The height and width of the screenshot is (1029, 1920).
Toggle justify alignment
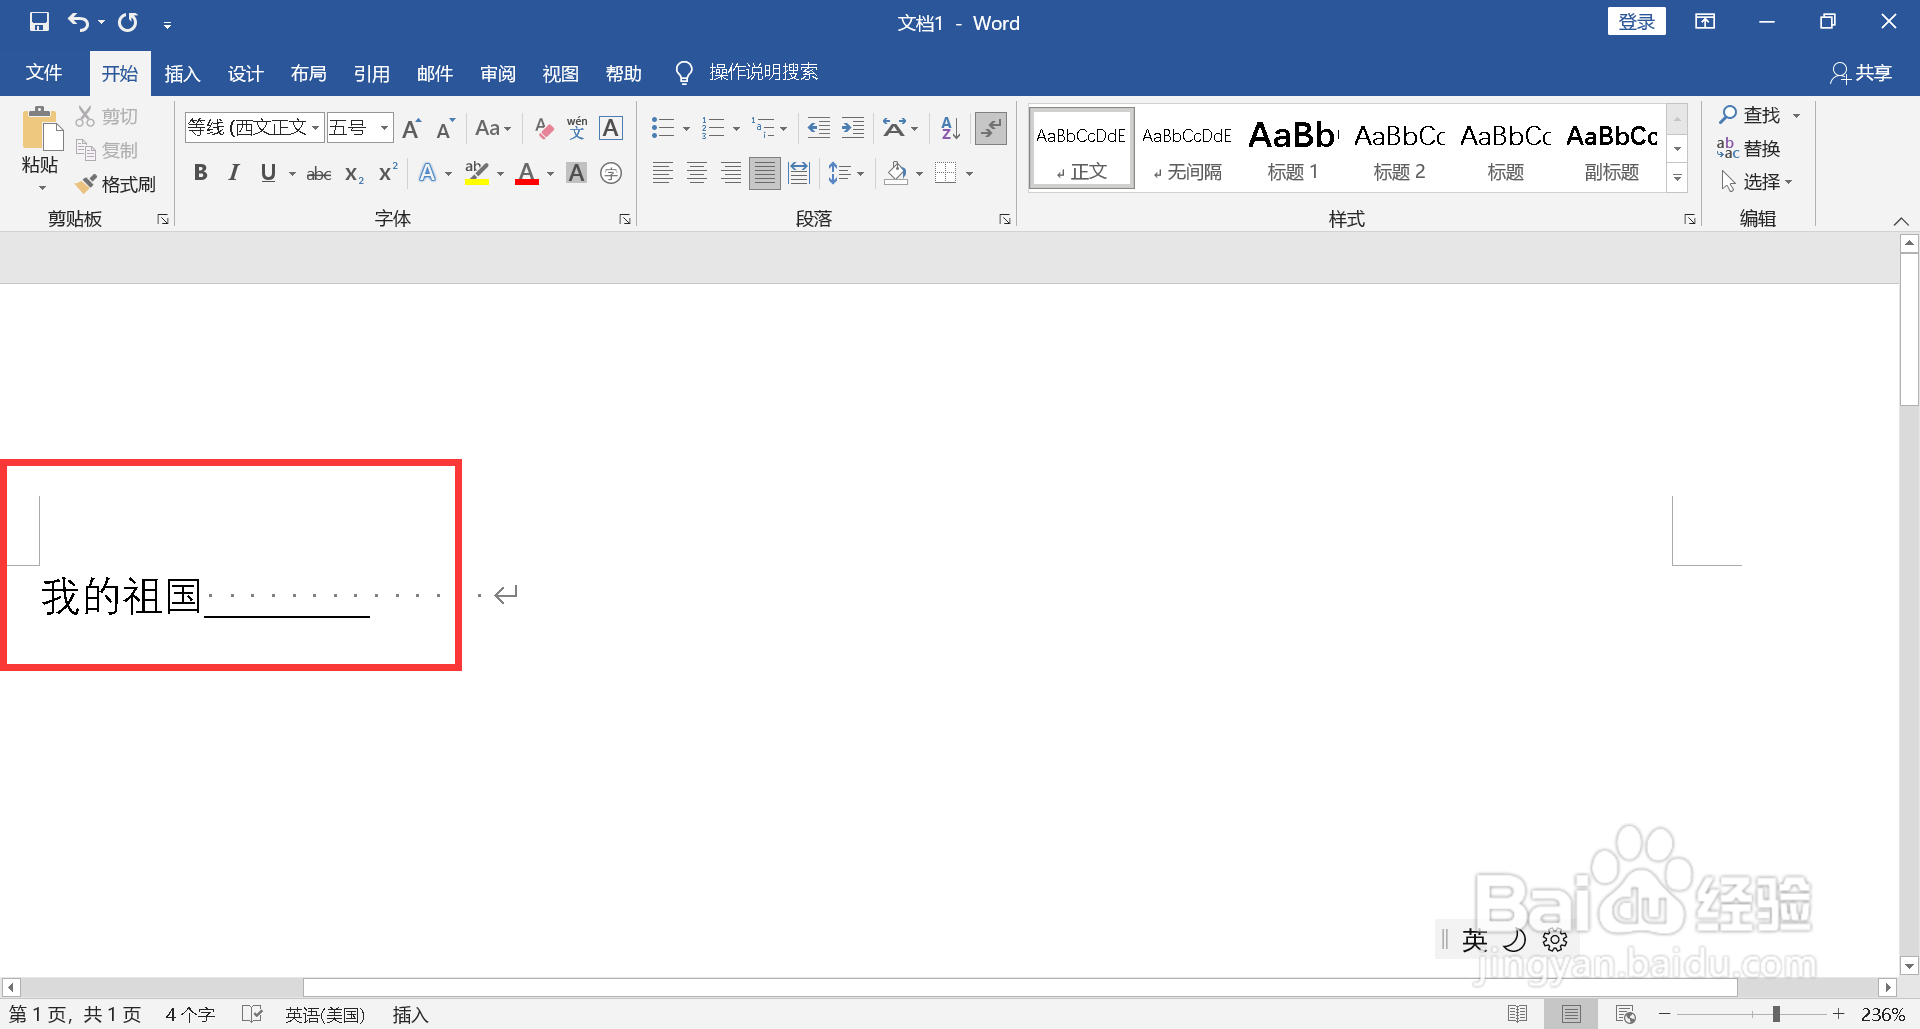click(x=765, y=173)
